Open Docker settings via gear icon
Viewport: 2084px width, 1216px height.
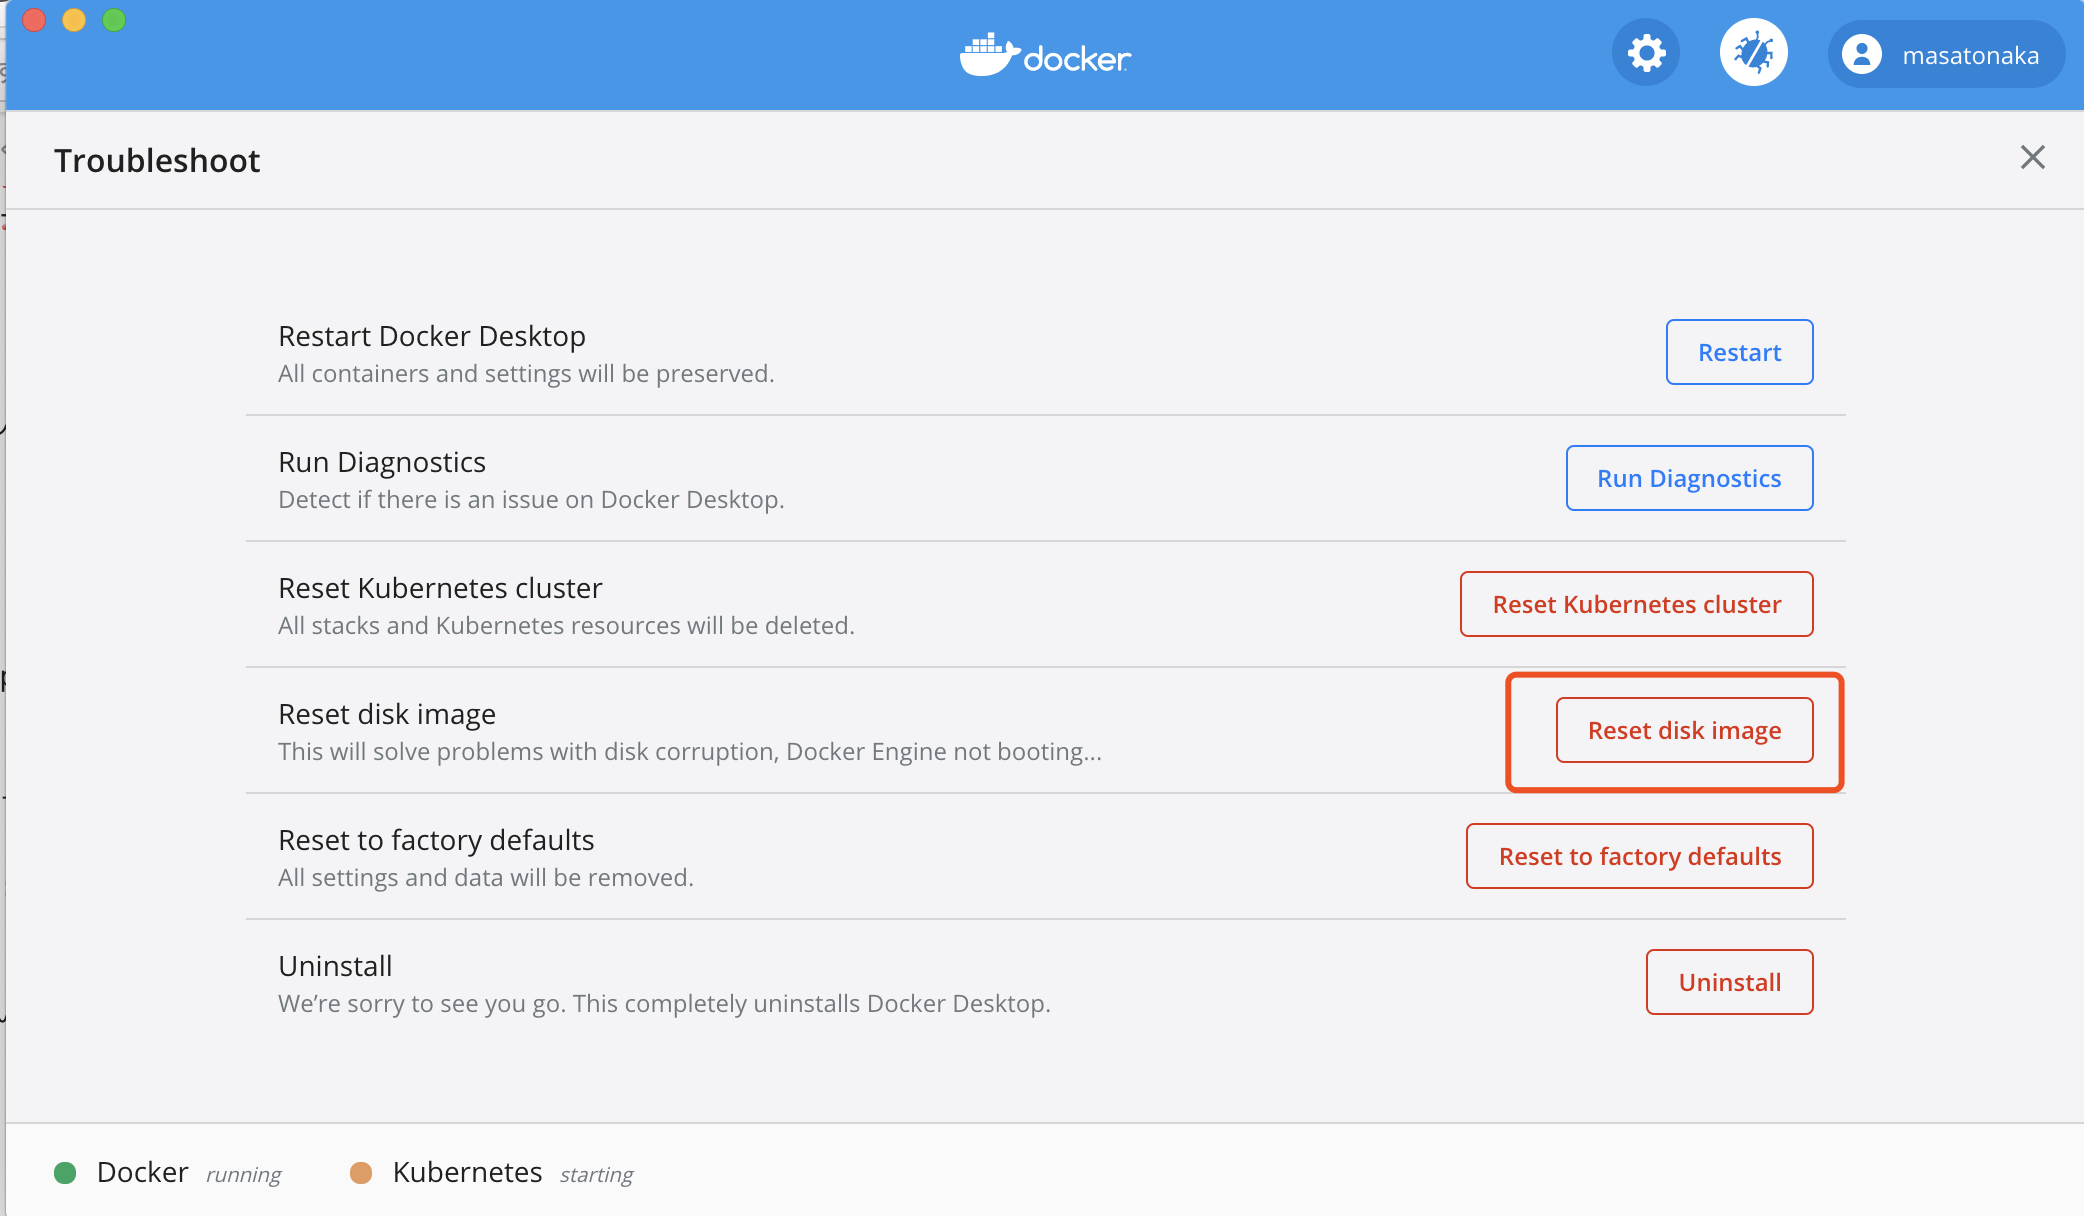pyautogui.click(x=1646, y=53)
